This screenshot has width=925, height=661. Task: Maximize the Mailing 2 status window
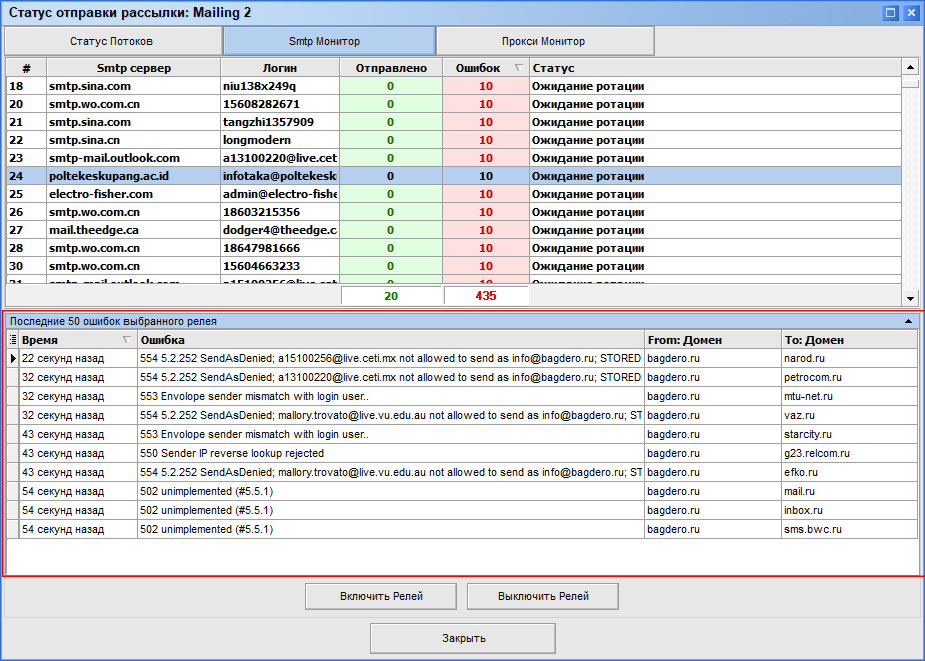(891, 12)
